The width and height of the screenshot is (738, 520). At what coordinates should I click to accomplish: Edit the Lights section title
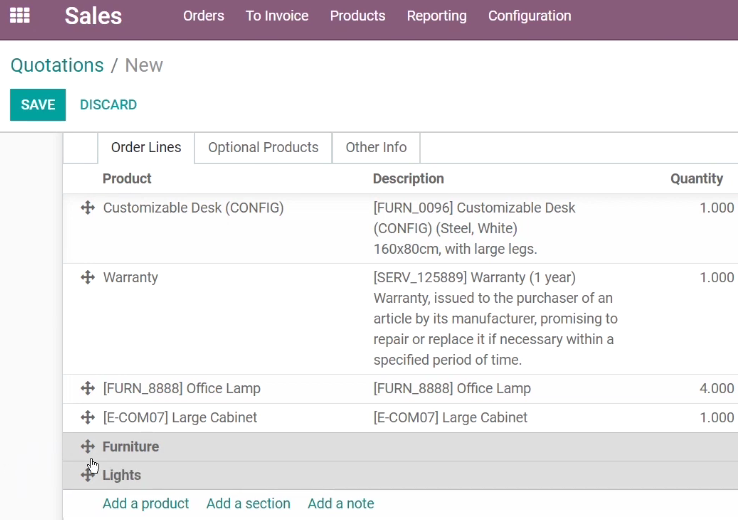point(121,475)
